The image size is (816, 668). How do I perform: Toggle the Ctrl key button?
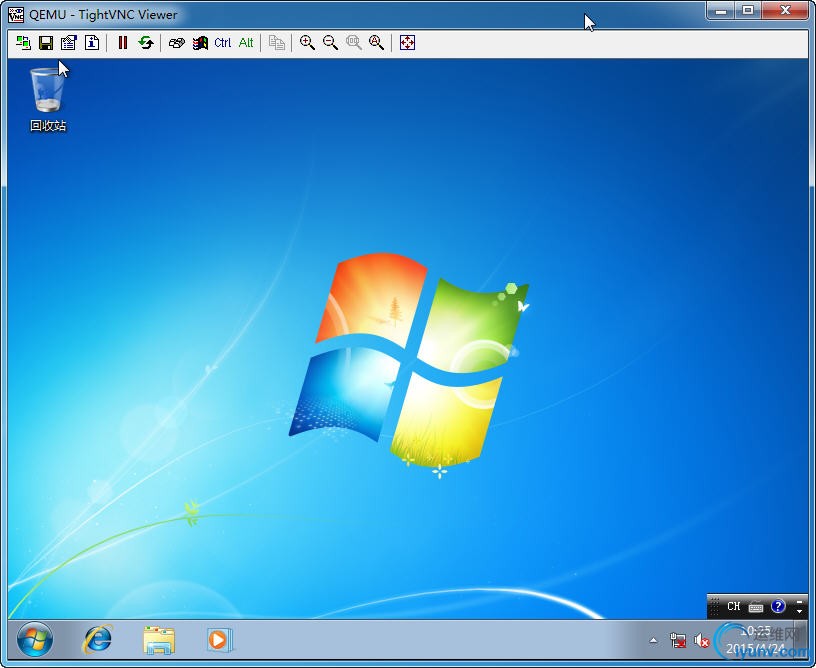pyautogui.click(x=223, y=43)
